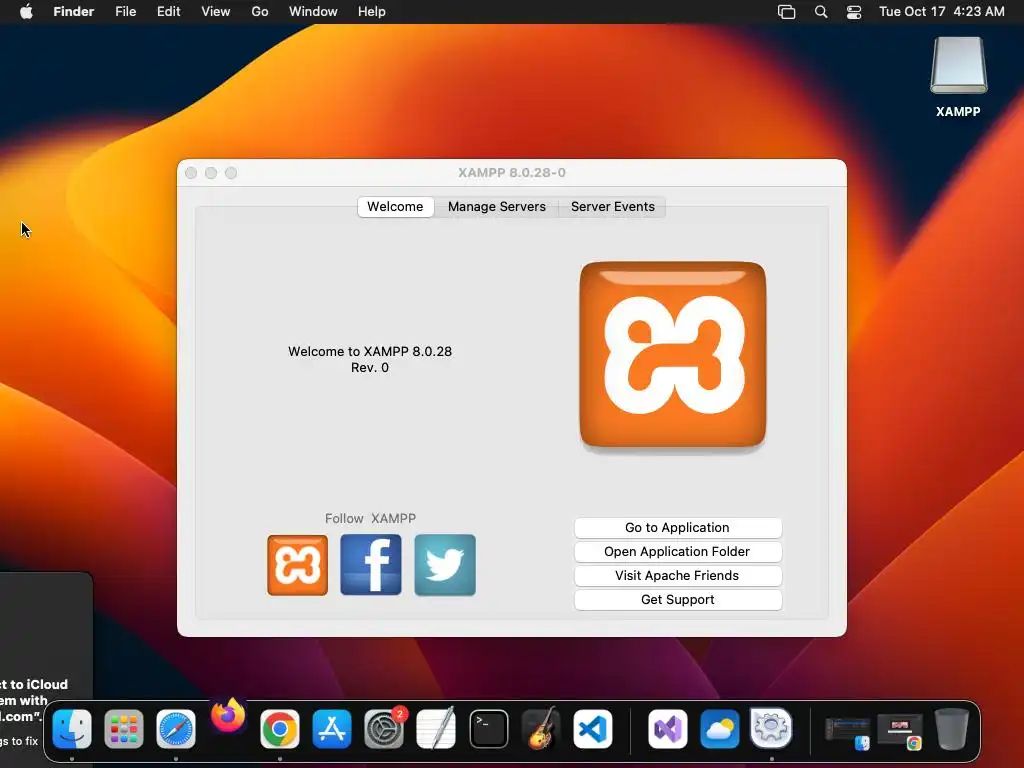Open the Finder menu
The image size is (1024, 768).
[74, 12]
